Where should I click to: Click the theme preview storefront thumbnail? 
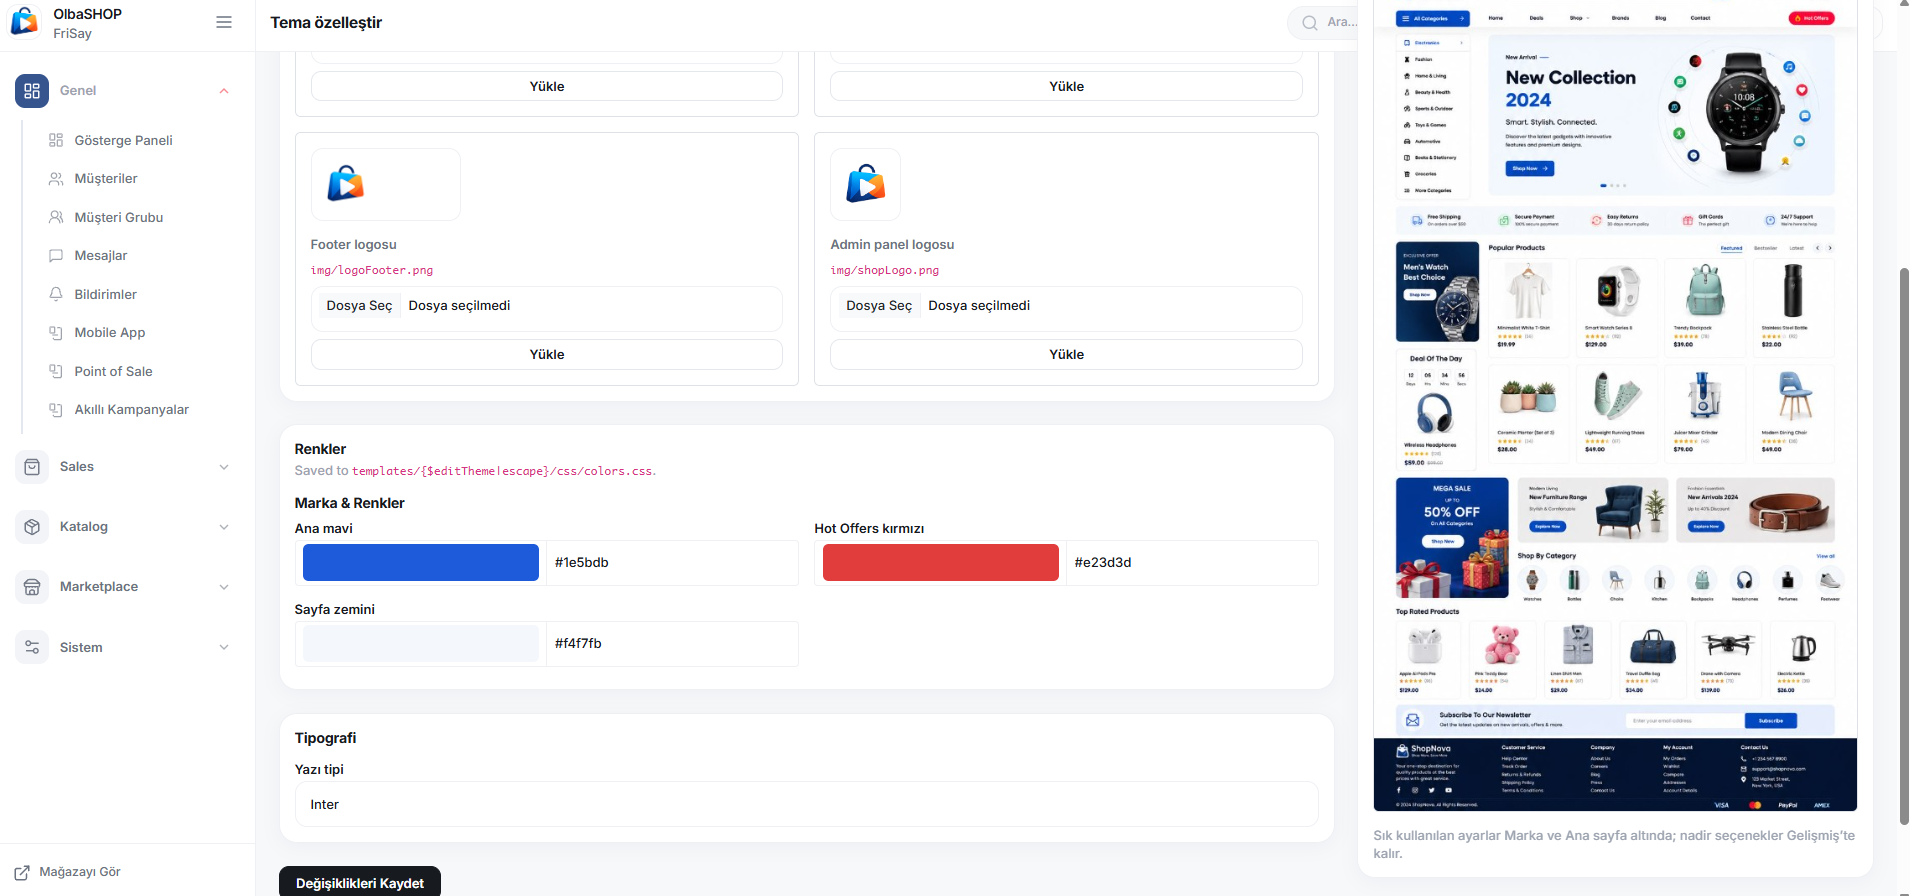coord(1615,406)
